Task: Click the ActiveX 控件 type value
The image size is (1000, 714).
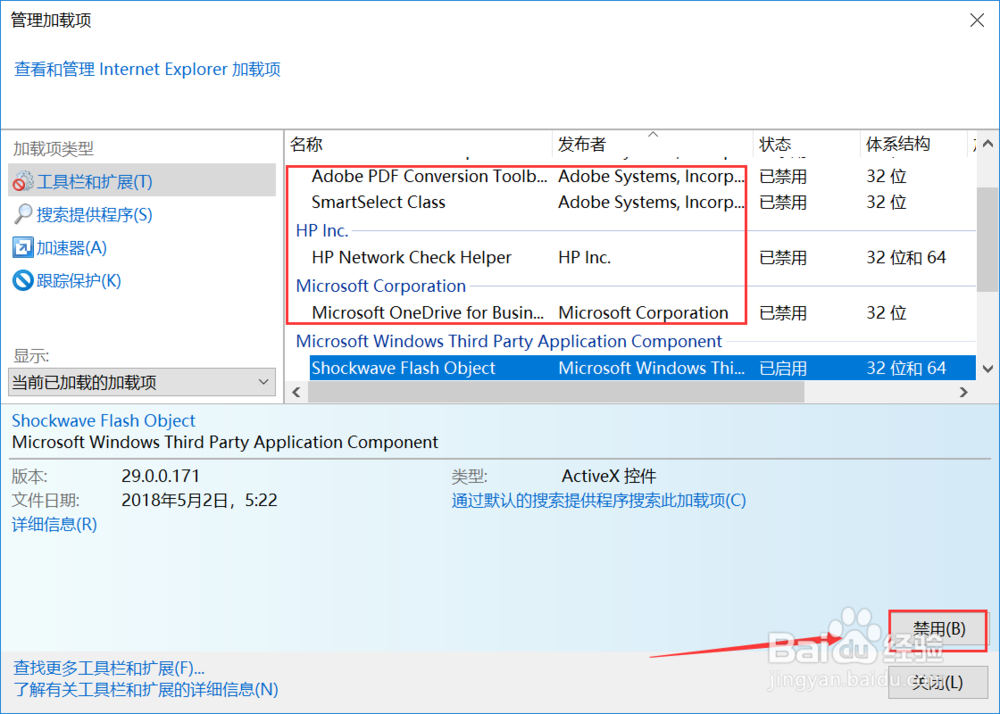Action: [x=609, y=476]
